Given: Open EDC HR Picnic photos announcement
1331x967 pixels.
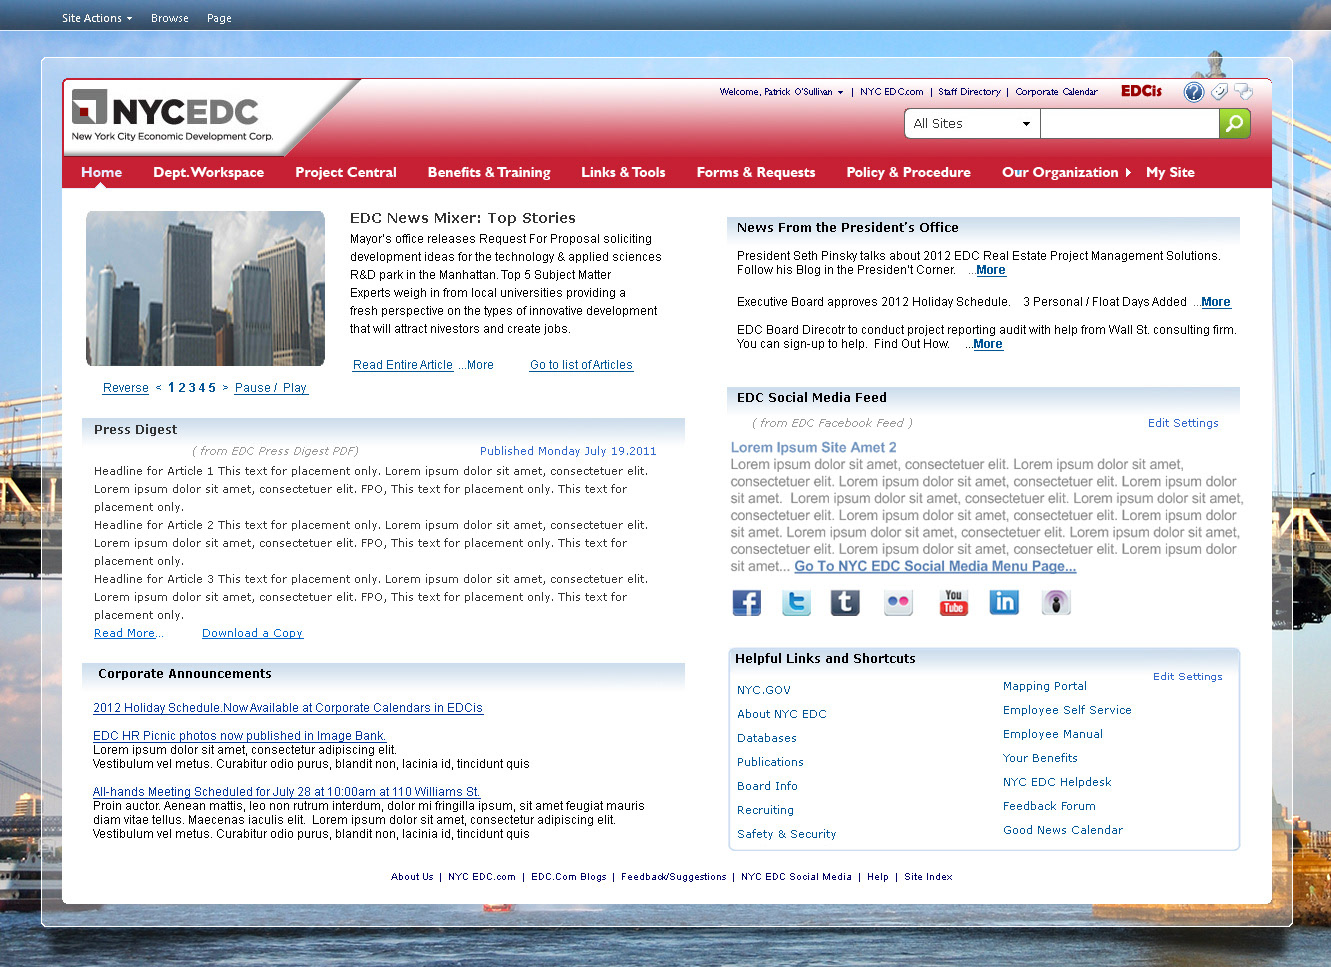Looking at the screenshot, I should click(239, 736).
